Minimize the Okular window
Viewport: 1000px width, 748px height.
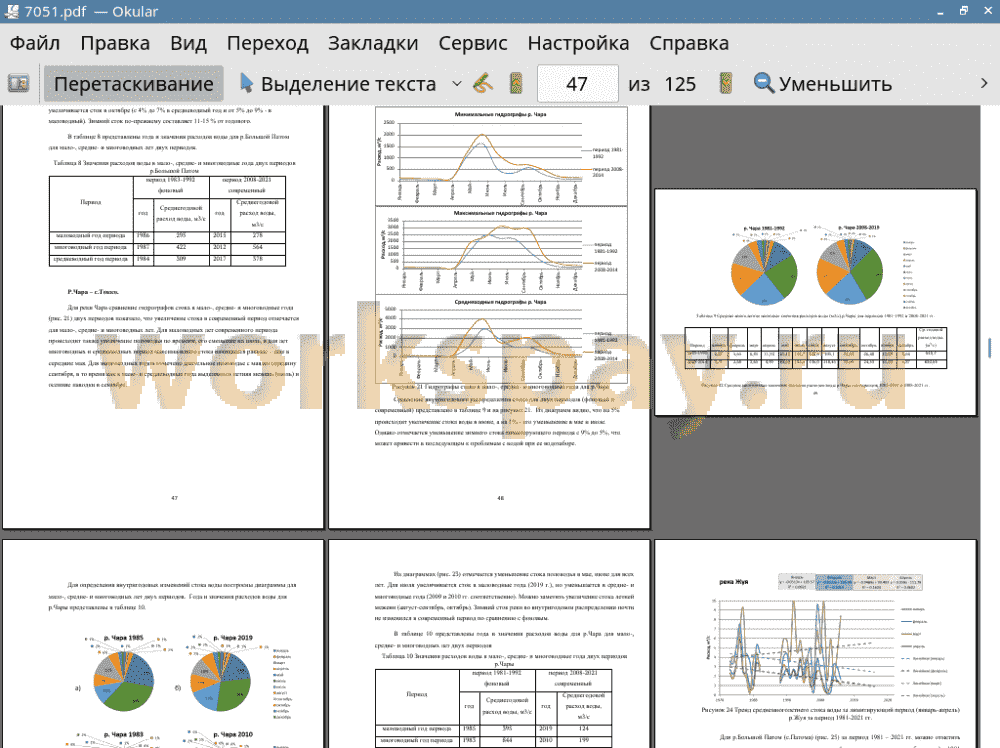940,11
